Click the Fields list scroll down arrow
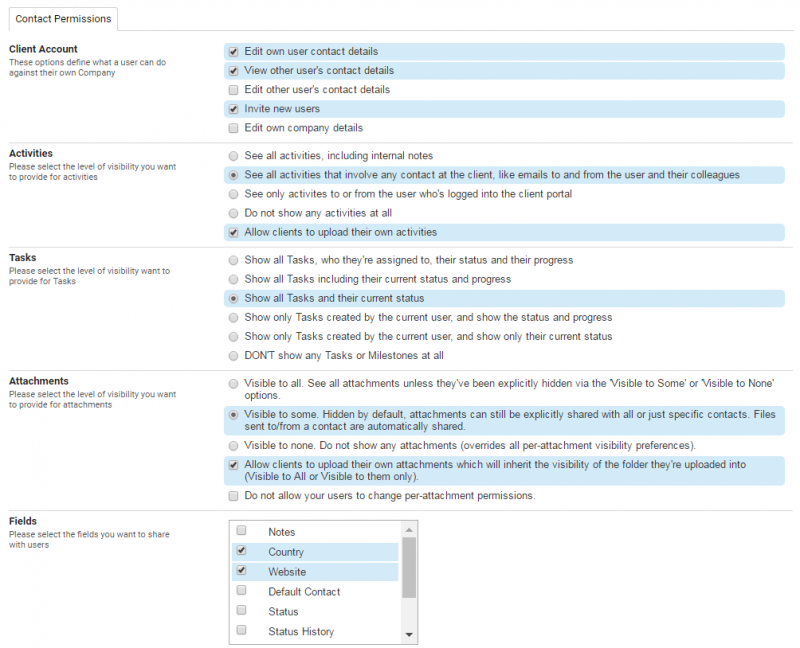 tap(409, 635)
